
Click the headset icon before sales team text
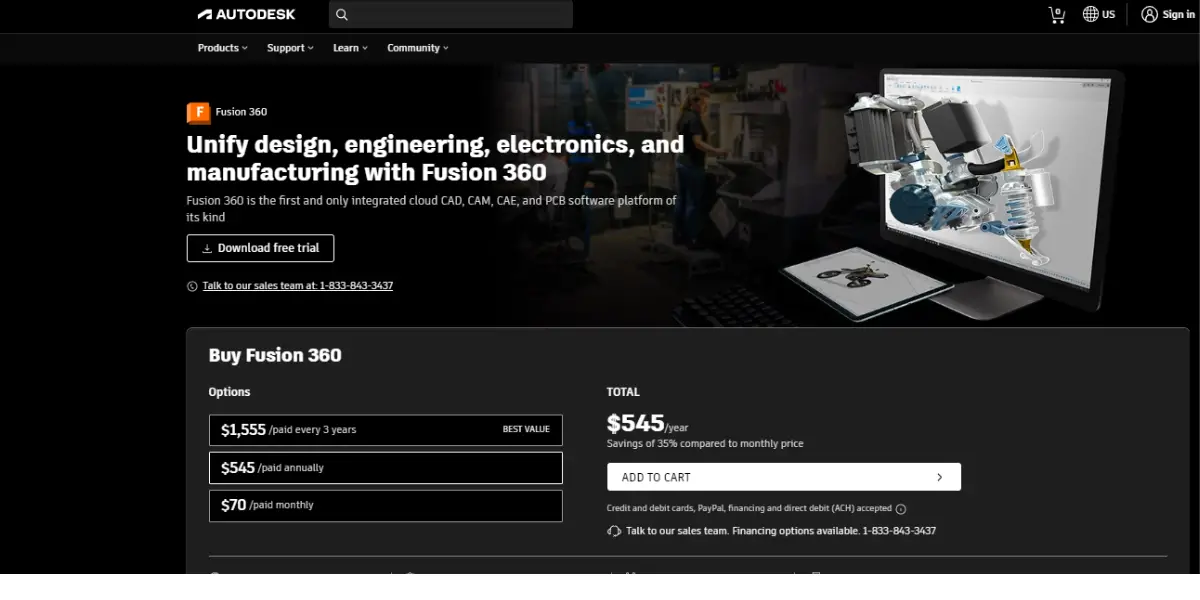click(614, 531)
